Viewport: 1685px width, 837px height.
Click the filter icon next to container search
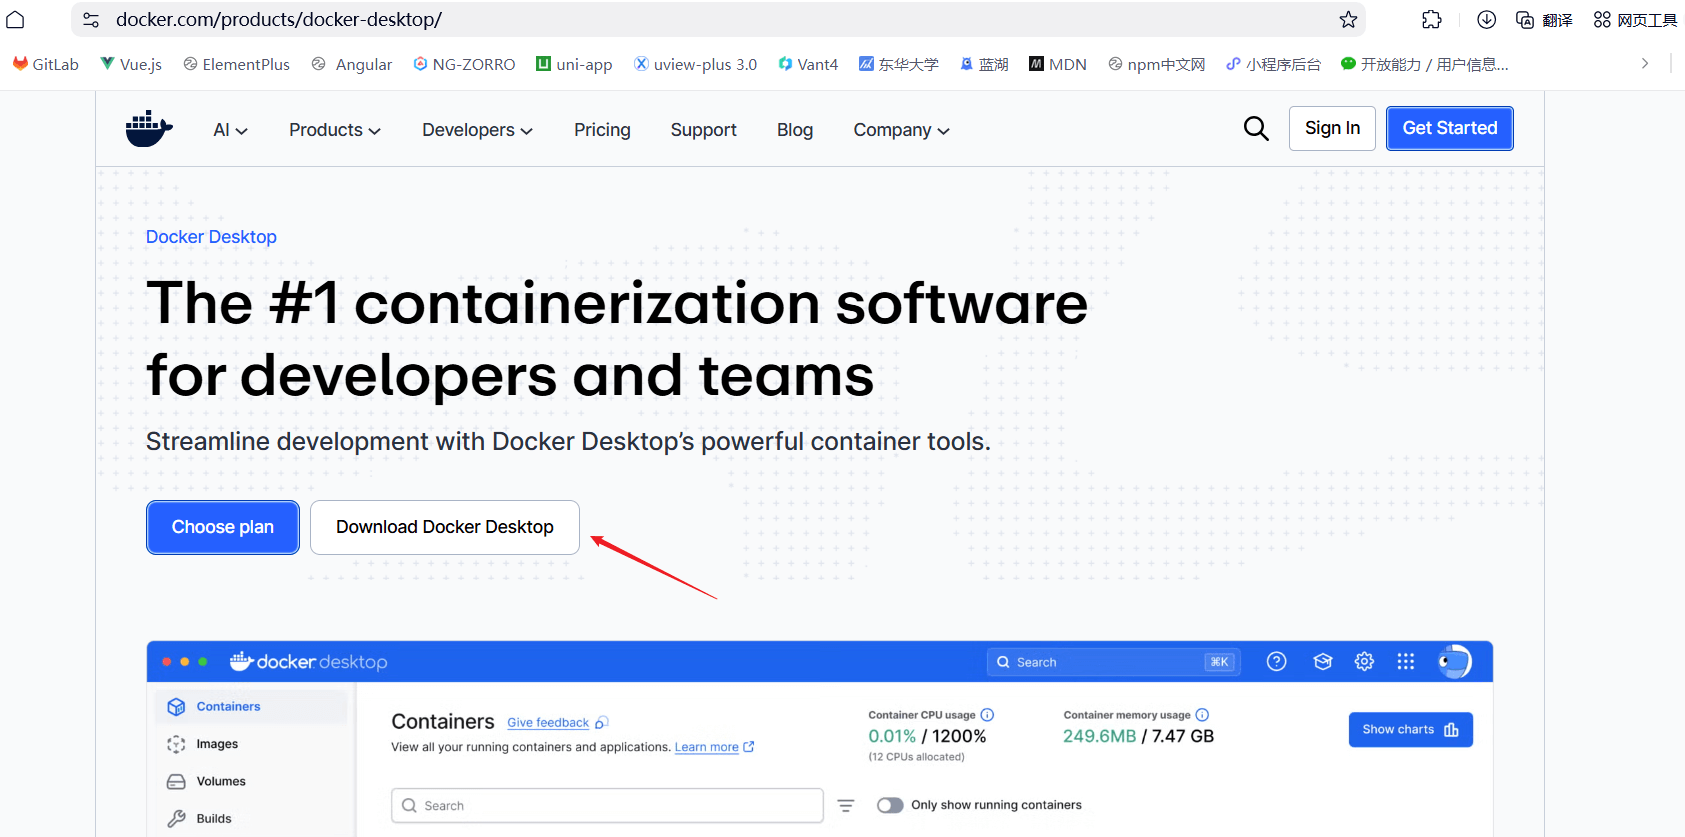click(846, 806)
